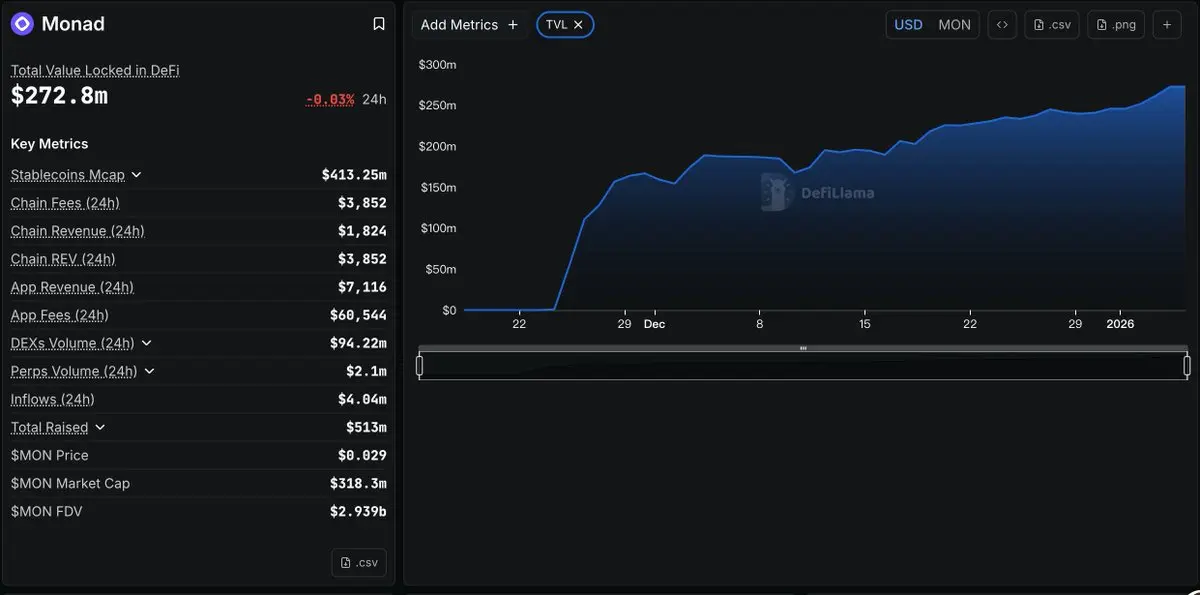Image resolution: width=1200 pixels, height=595 pixels.
Task: Click the $300m y-axis label
Action: (438, 65)
